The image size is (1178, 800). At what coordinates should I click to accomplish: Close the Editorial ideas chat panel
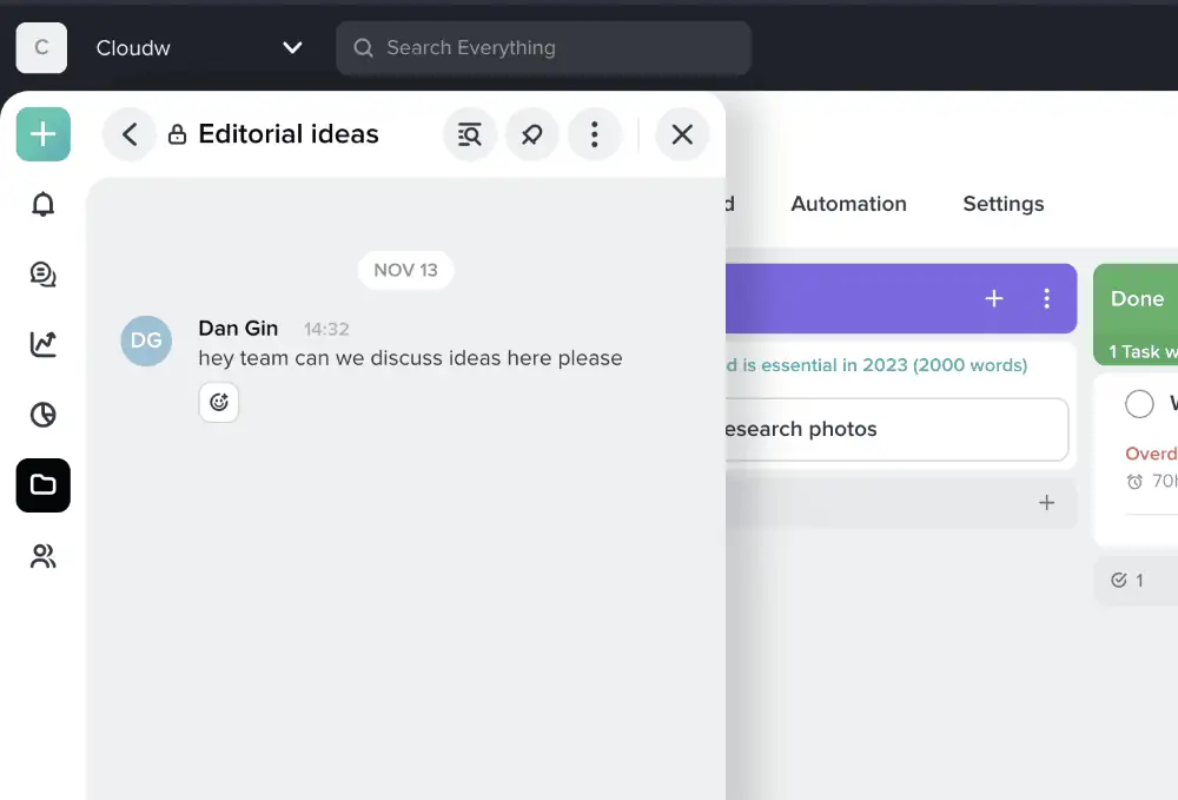pyautogui.click(x=682, y=134)
